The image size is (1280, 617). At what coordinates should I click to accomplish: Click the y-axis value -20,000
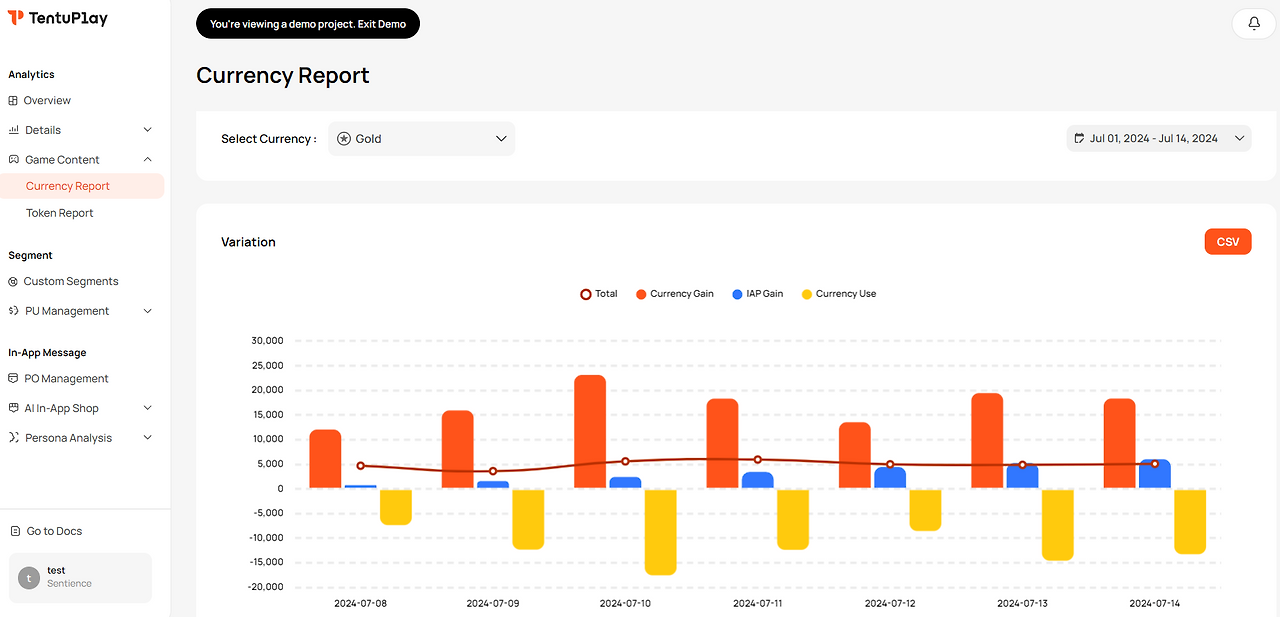click(x=265, y=587)
